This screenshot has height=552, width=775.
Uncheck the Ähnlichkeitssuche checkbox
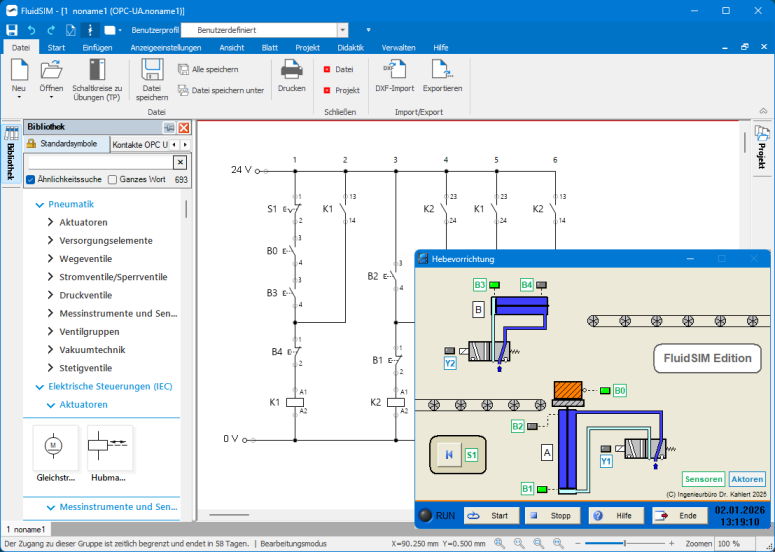31,180
